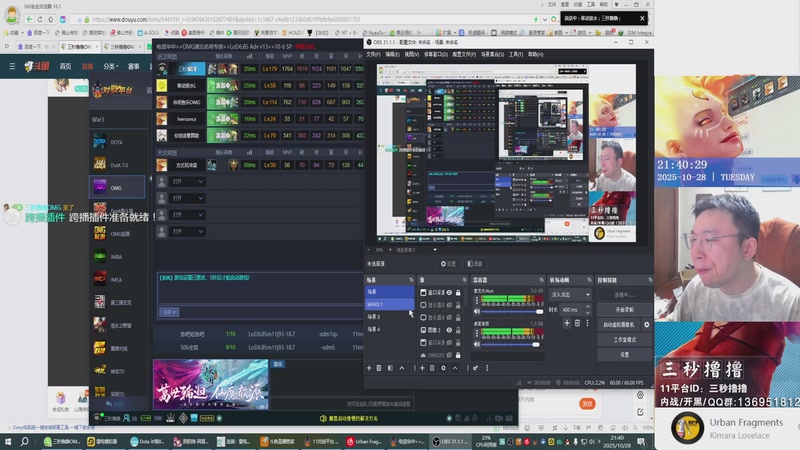Open first mixer channel options menu
This screenshot has width=800, height=450.
[477, 300]
